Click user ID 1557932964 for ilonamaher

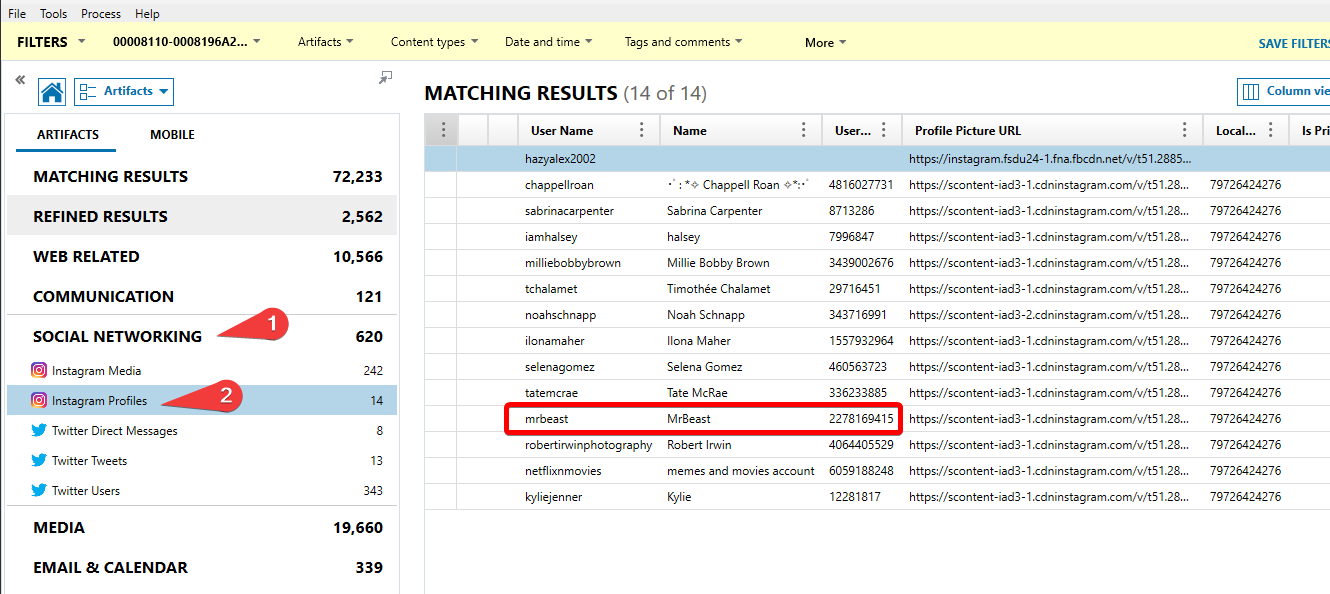click(x=862, y=341)
